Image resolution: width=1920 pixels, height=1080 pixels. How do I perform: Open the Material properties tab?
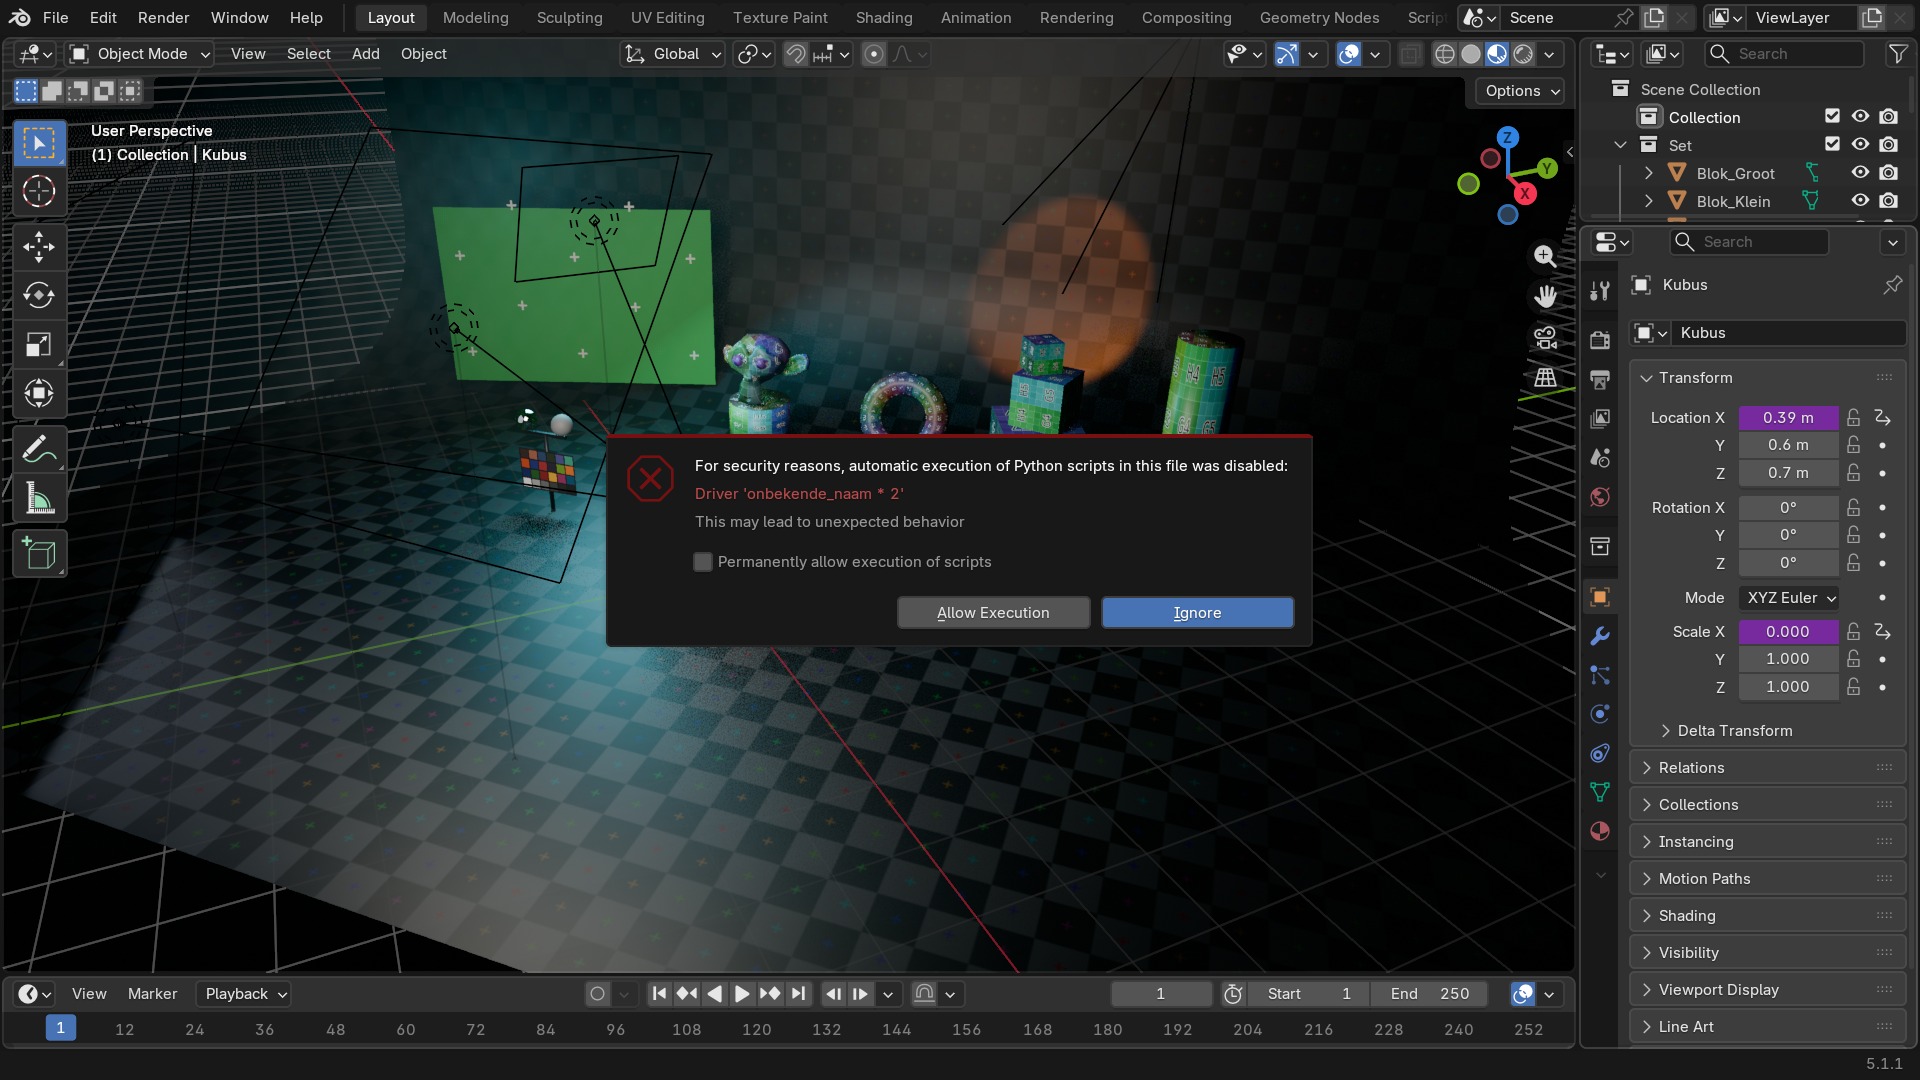point(1600,831)
